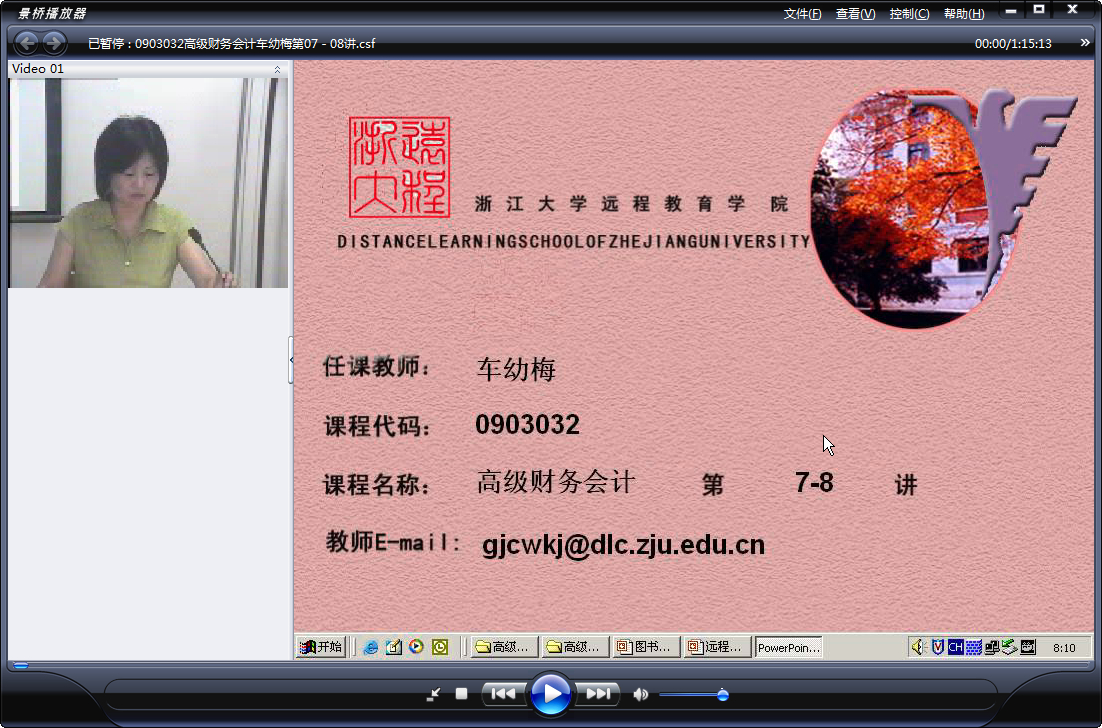
Task: Click the volume slider handle
Action: 722,695
